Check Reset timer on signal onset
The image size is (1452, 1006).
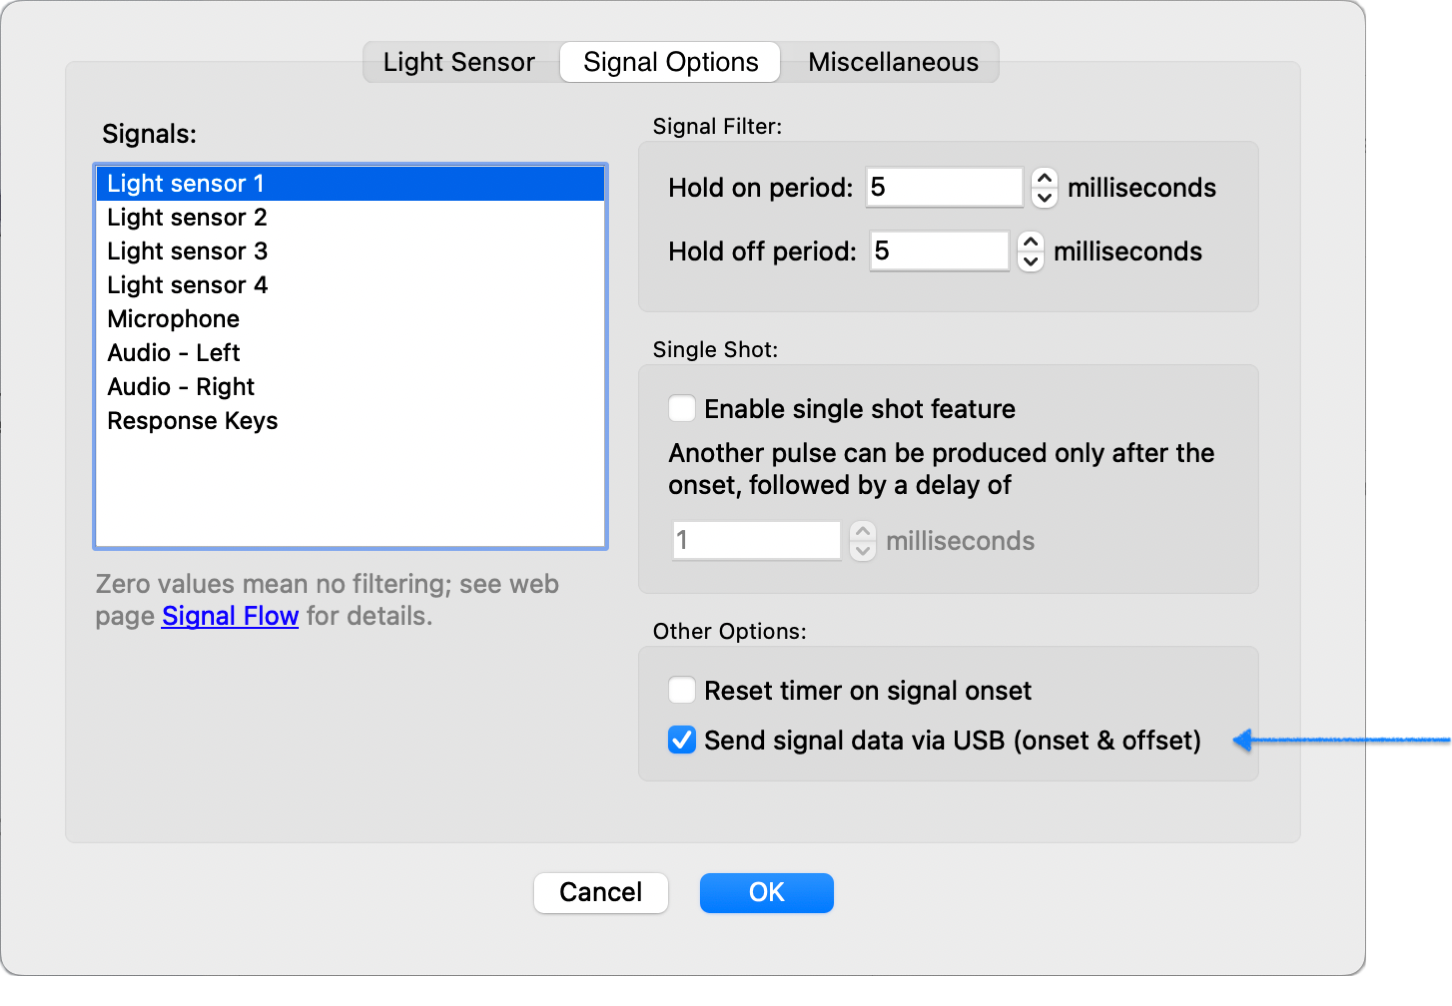tap(682, 691)
